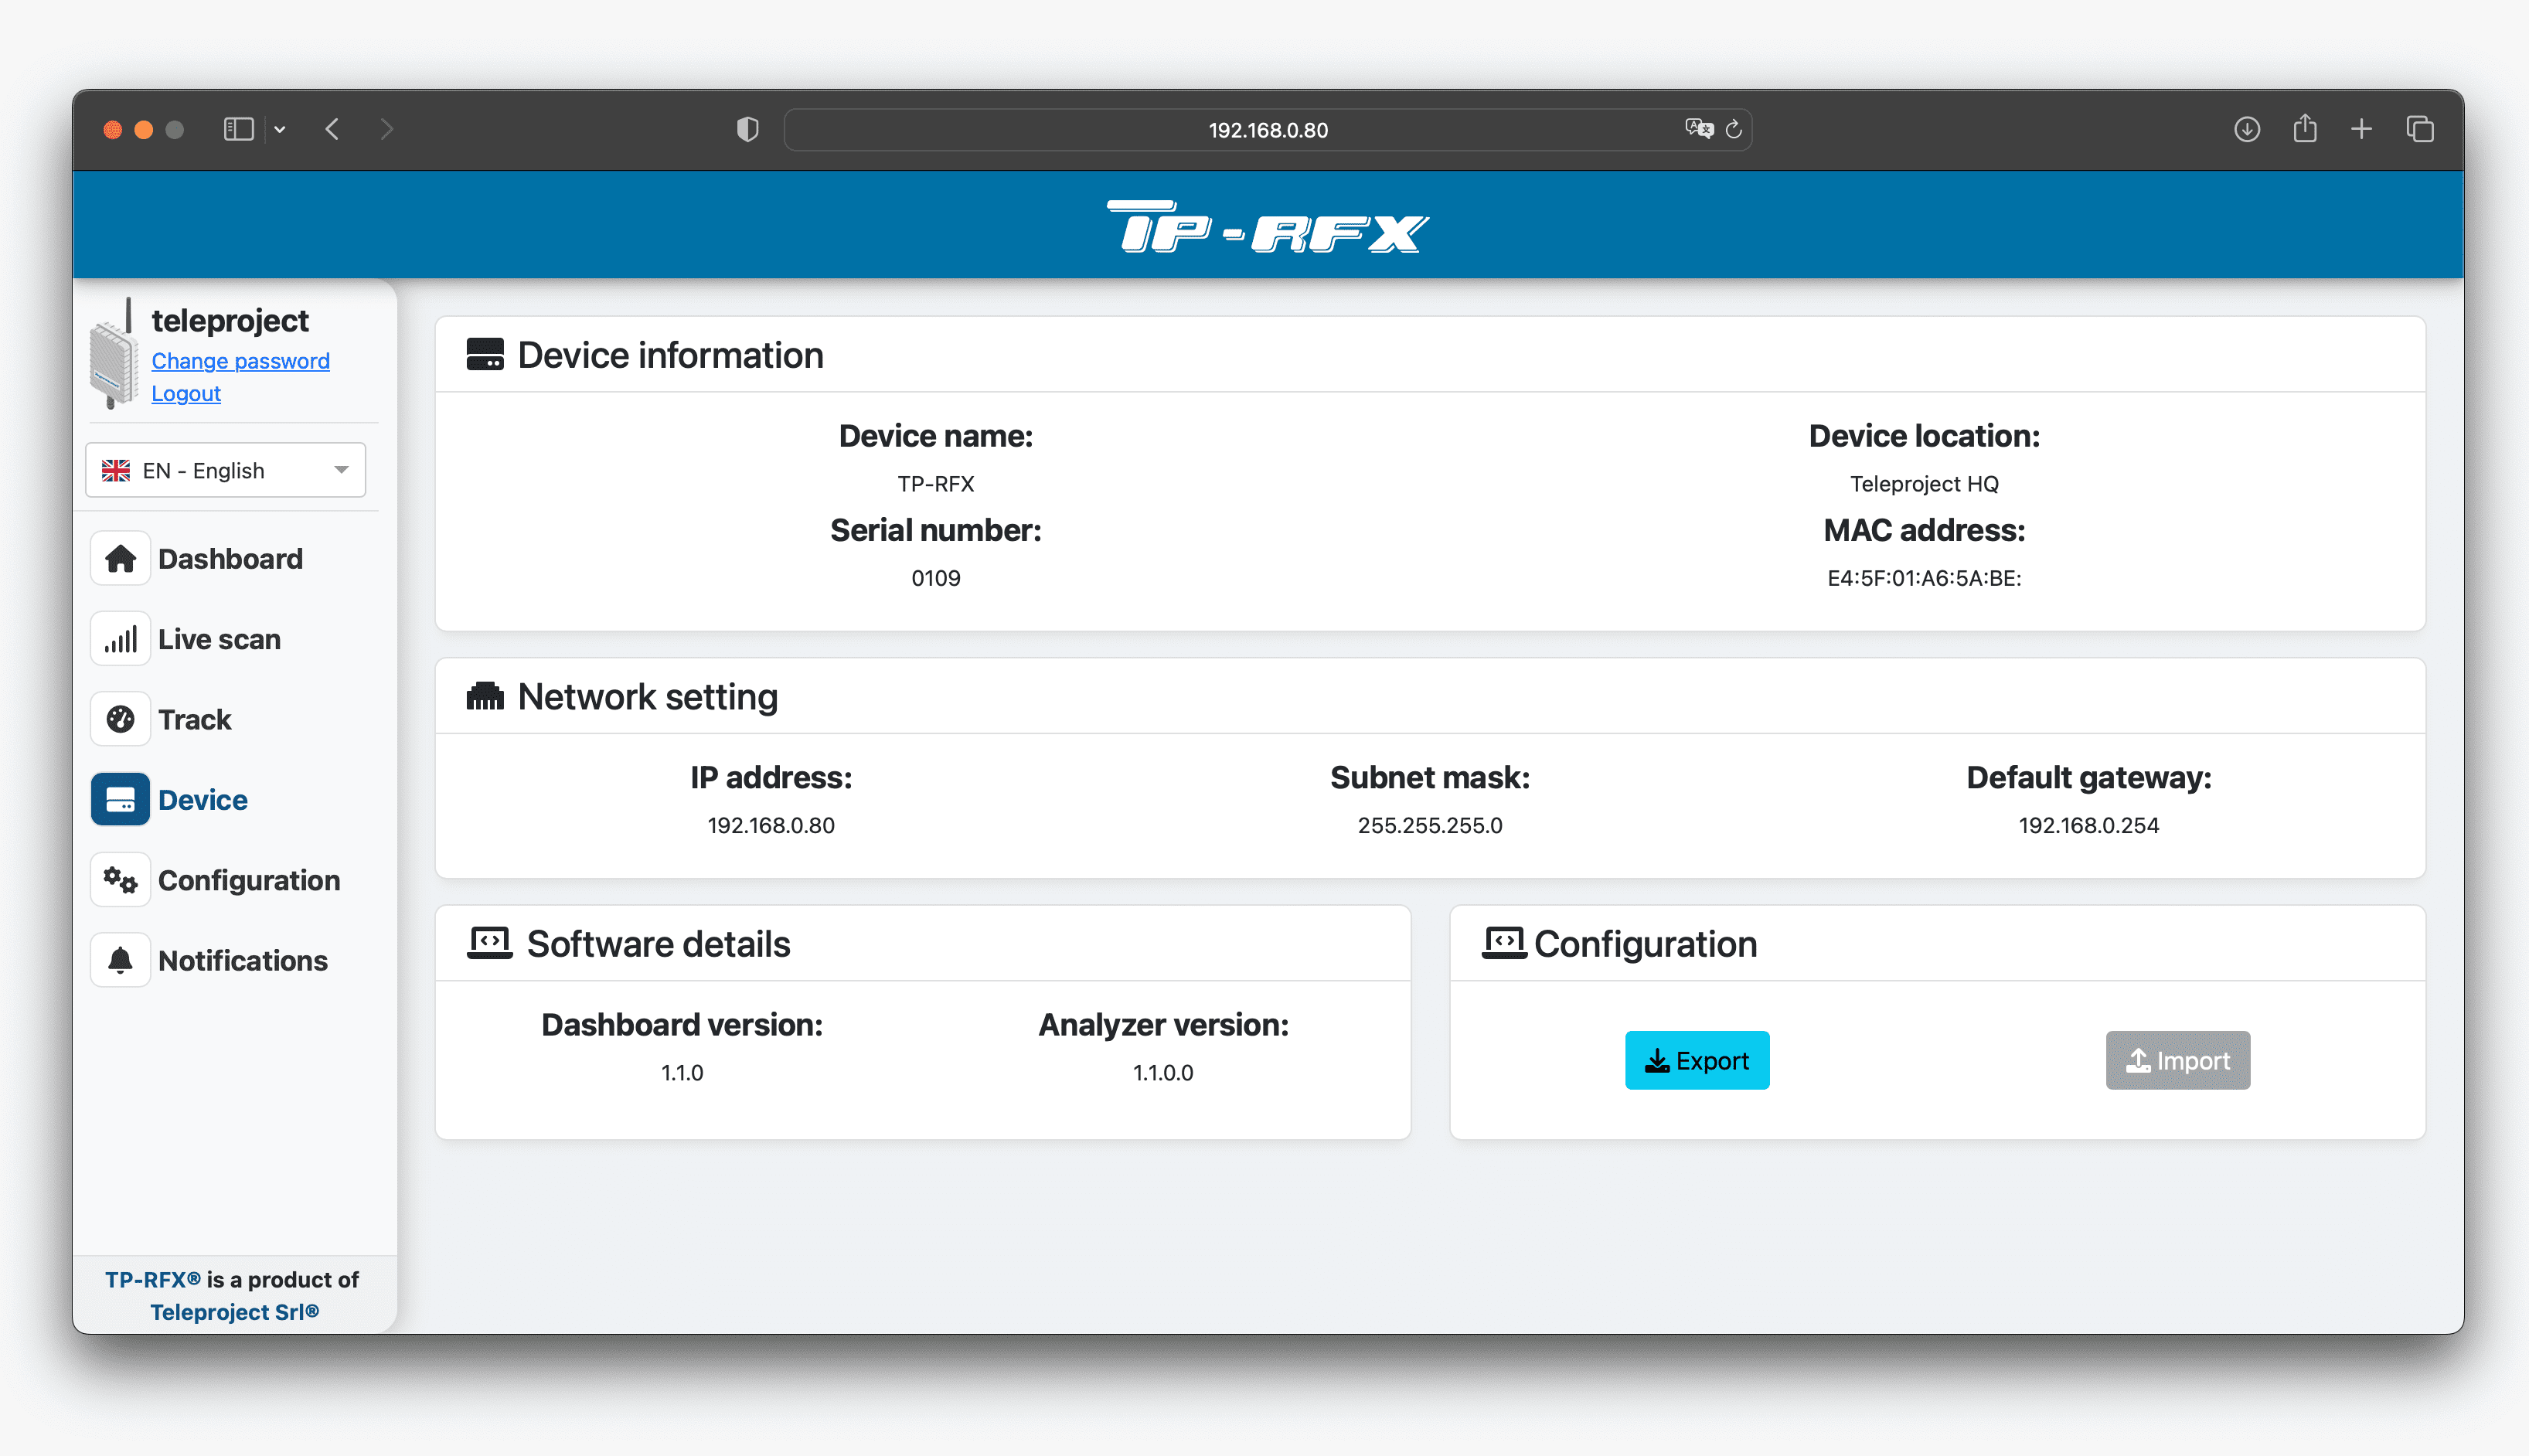Click the Device information header icon
The image size is (2529, 1456).
coord(485,355)
